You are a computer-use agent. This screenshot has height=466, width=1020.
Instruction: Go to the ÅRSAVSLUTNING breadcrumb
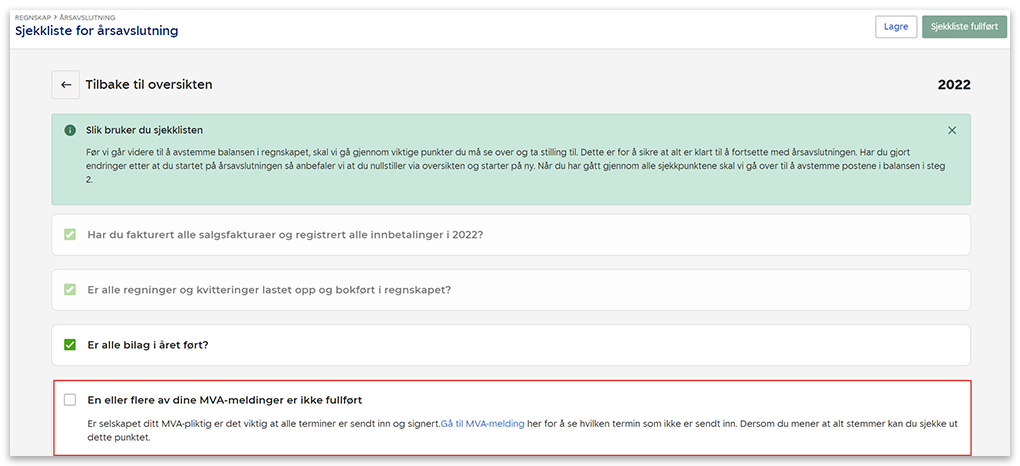point(87,18)
